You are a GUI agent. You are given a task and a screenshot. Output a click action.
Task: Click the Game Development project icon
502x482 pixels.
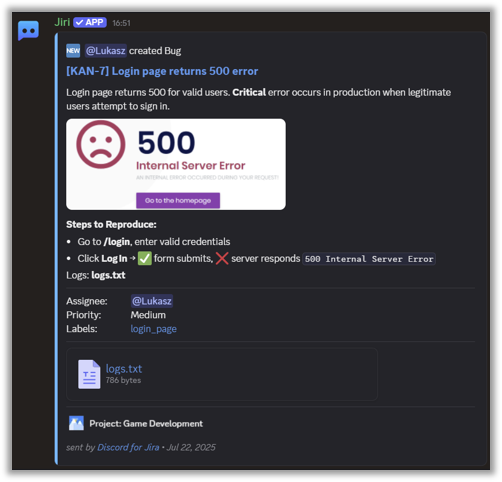pos(76,423)
